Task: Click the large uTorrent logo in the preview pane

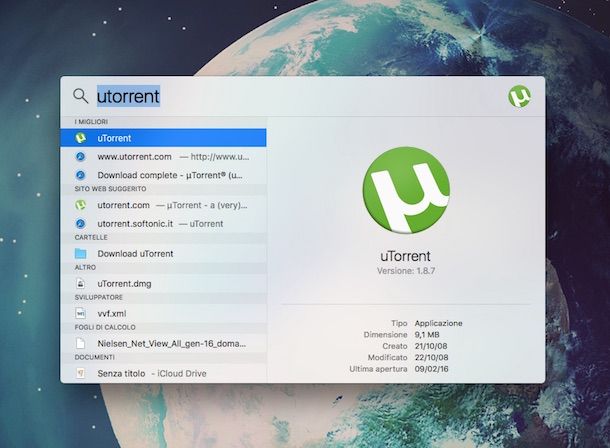Action: (406, 190)
